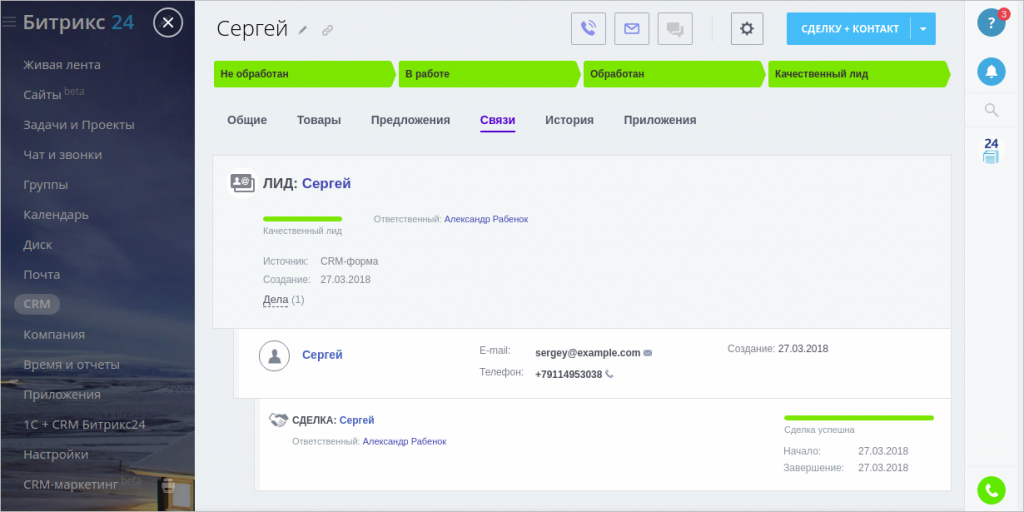The width and height of the screenshot is (1024, 512).
Task: Click the hamburger menu icon beside Битрикс
Action: 8,22
